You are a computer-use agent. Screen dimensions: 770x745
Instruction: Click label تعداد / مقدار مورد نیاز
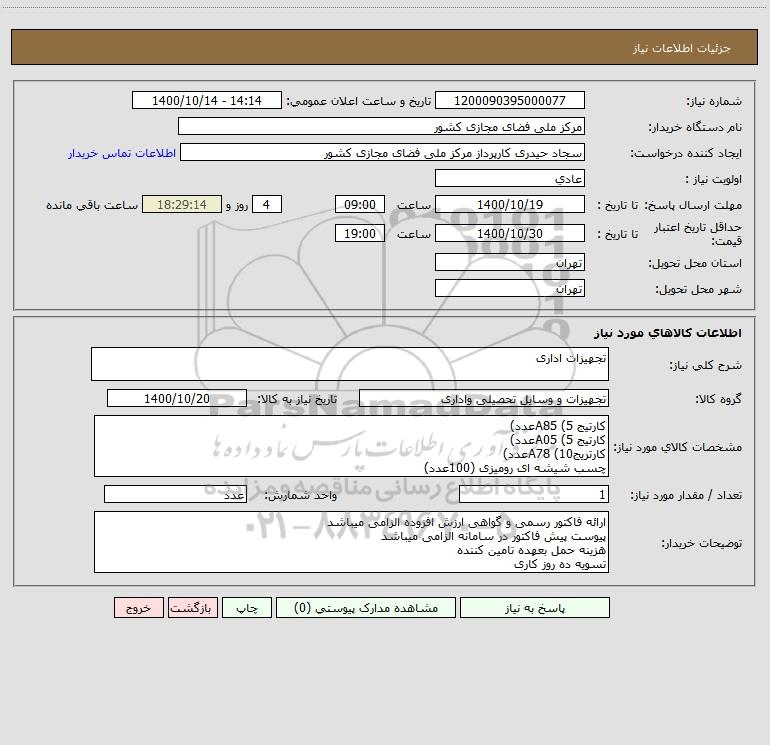686,495
